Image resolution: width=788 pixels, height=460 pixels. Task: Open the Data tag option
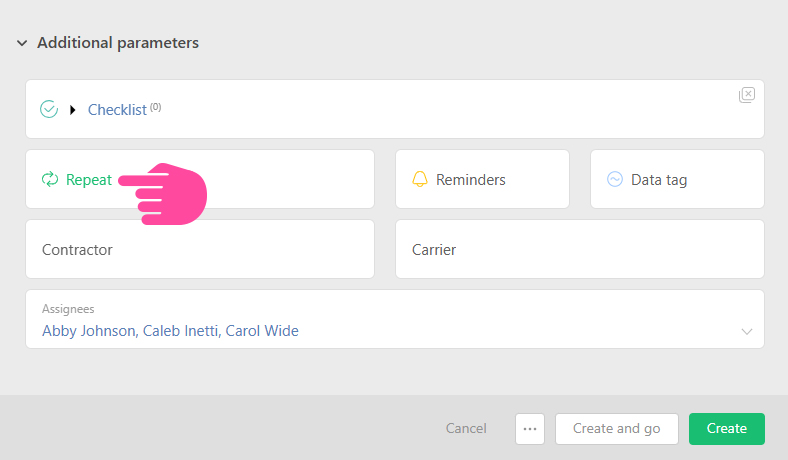659,180
